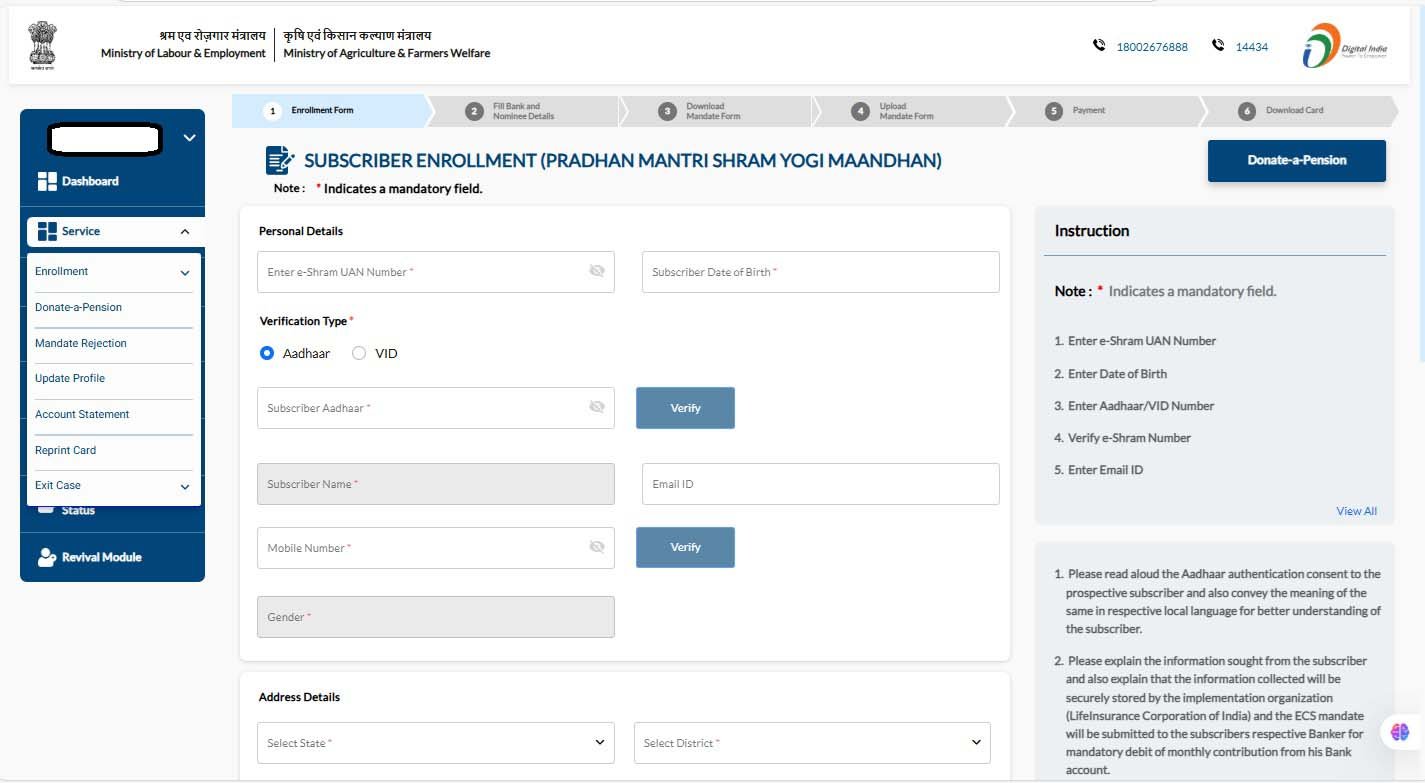The width and height of the screenshot is (1425, 783).
Task: Click the Status item in sidebar
Action: pyautogui.click(x=78, y=511)
